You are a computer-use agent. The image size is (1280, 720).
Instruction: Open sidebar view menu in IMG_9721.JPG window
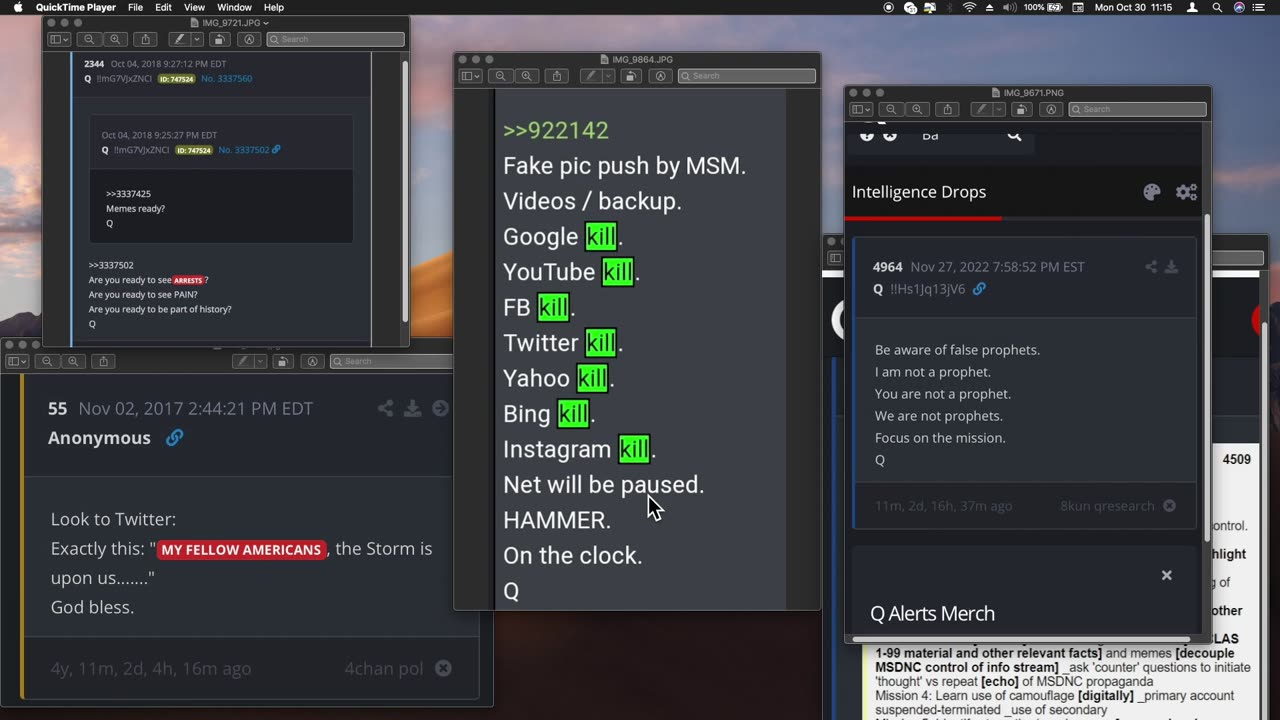coord(59,39)
